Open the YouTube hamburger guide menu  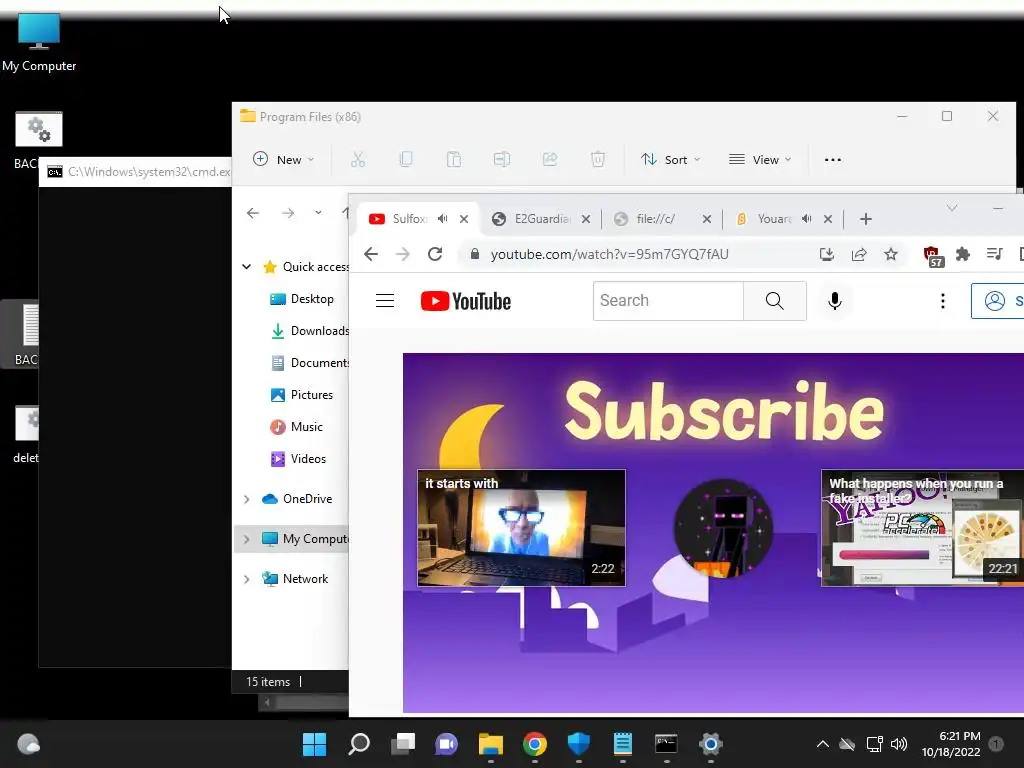(x=385, y=300)
